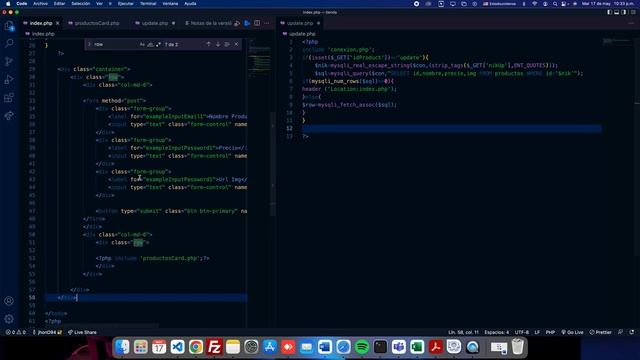
Task: Click Prettier in the status bar
Action: (x=600, y=332)
